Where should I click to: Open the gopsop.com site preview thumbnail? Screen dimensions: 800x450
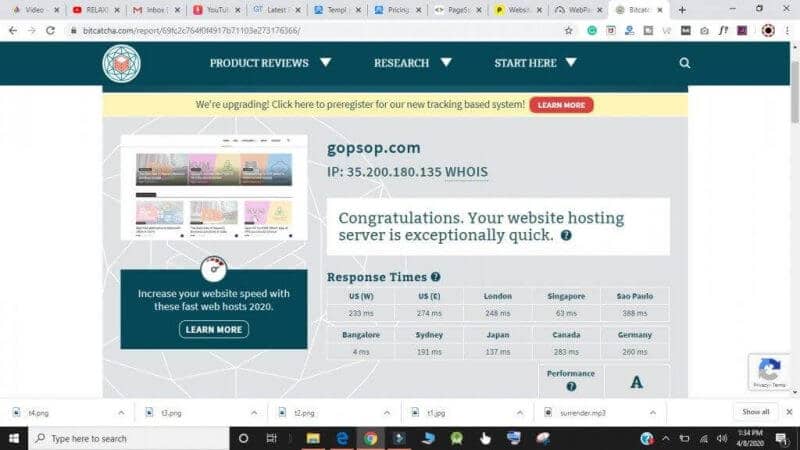214,187
